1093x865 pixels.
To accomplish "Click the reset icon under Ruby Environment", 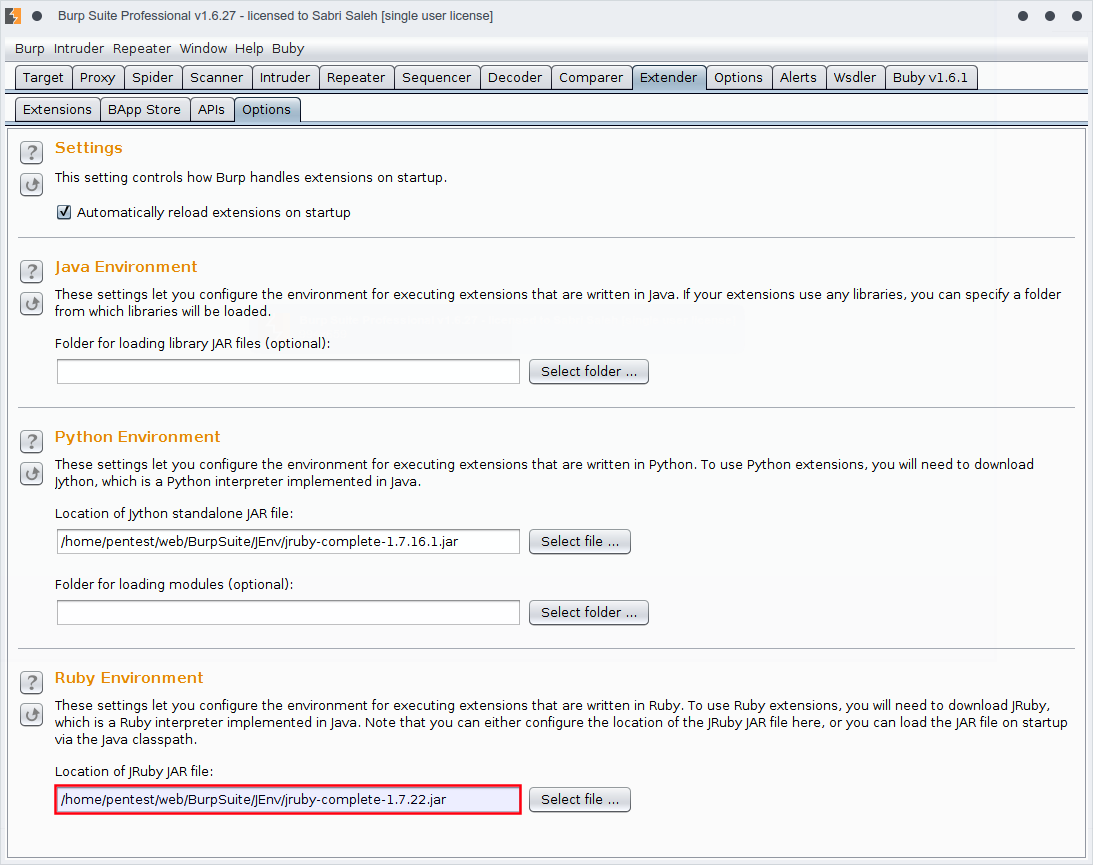I will tap(32, 714).
